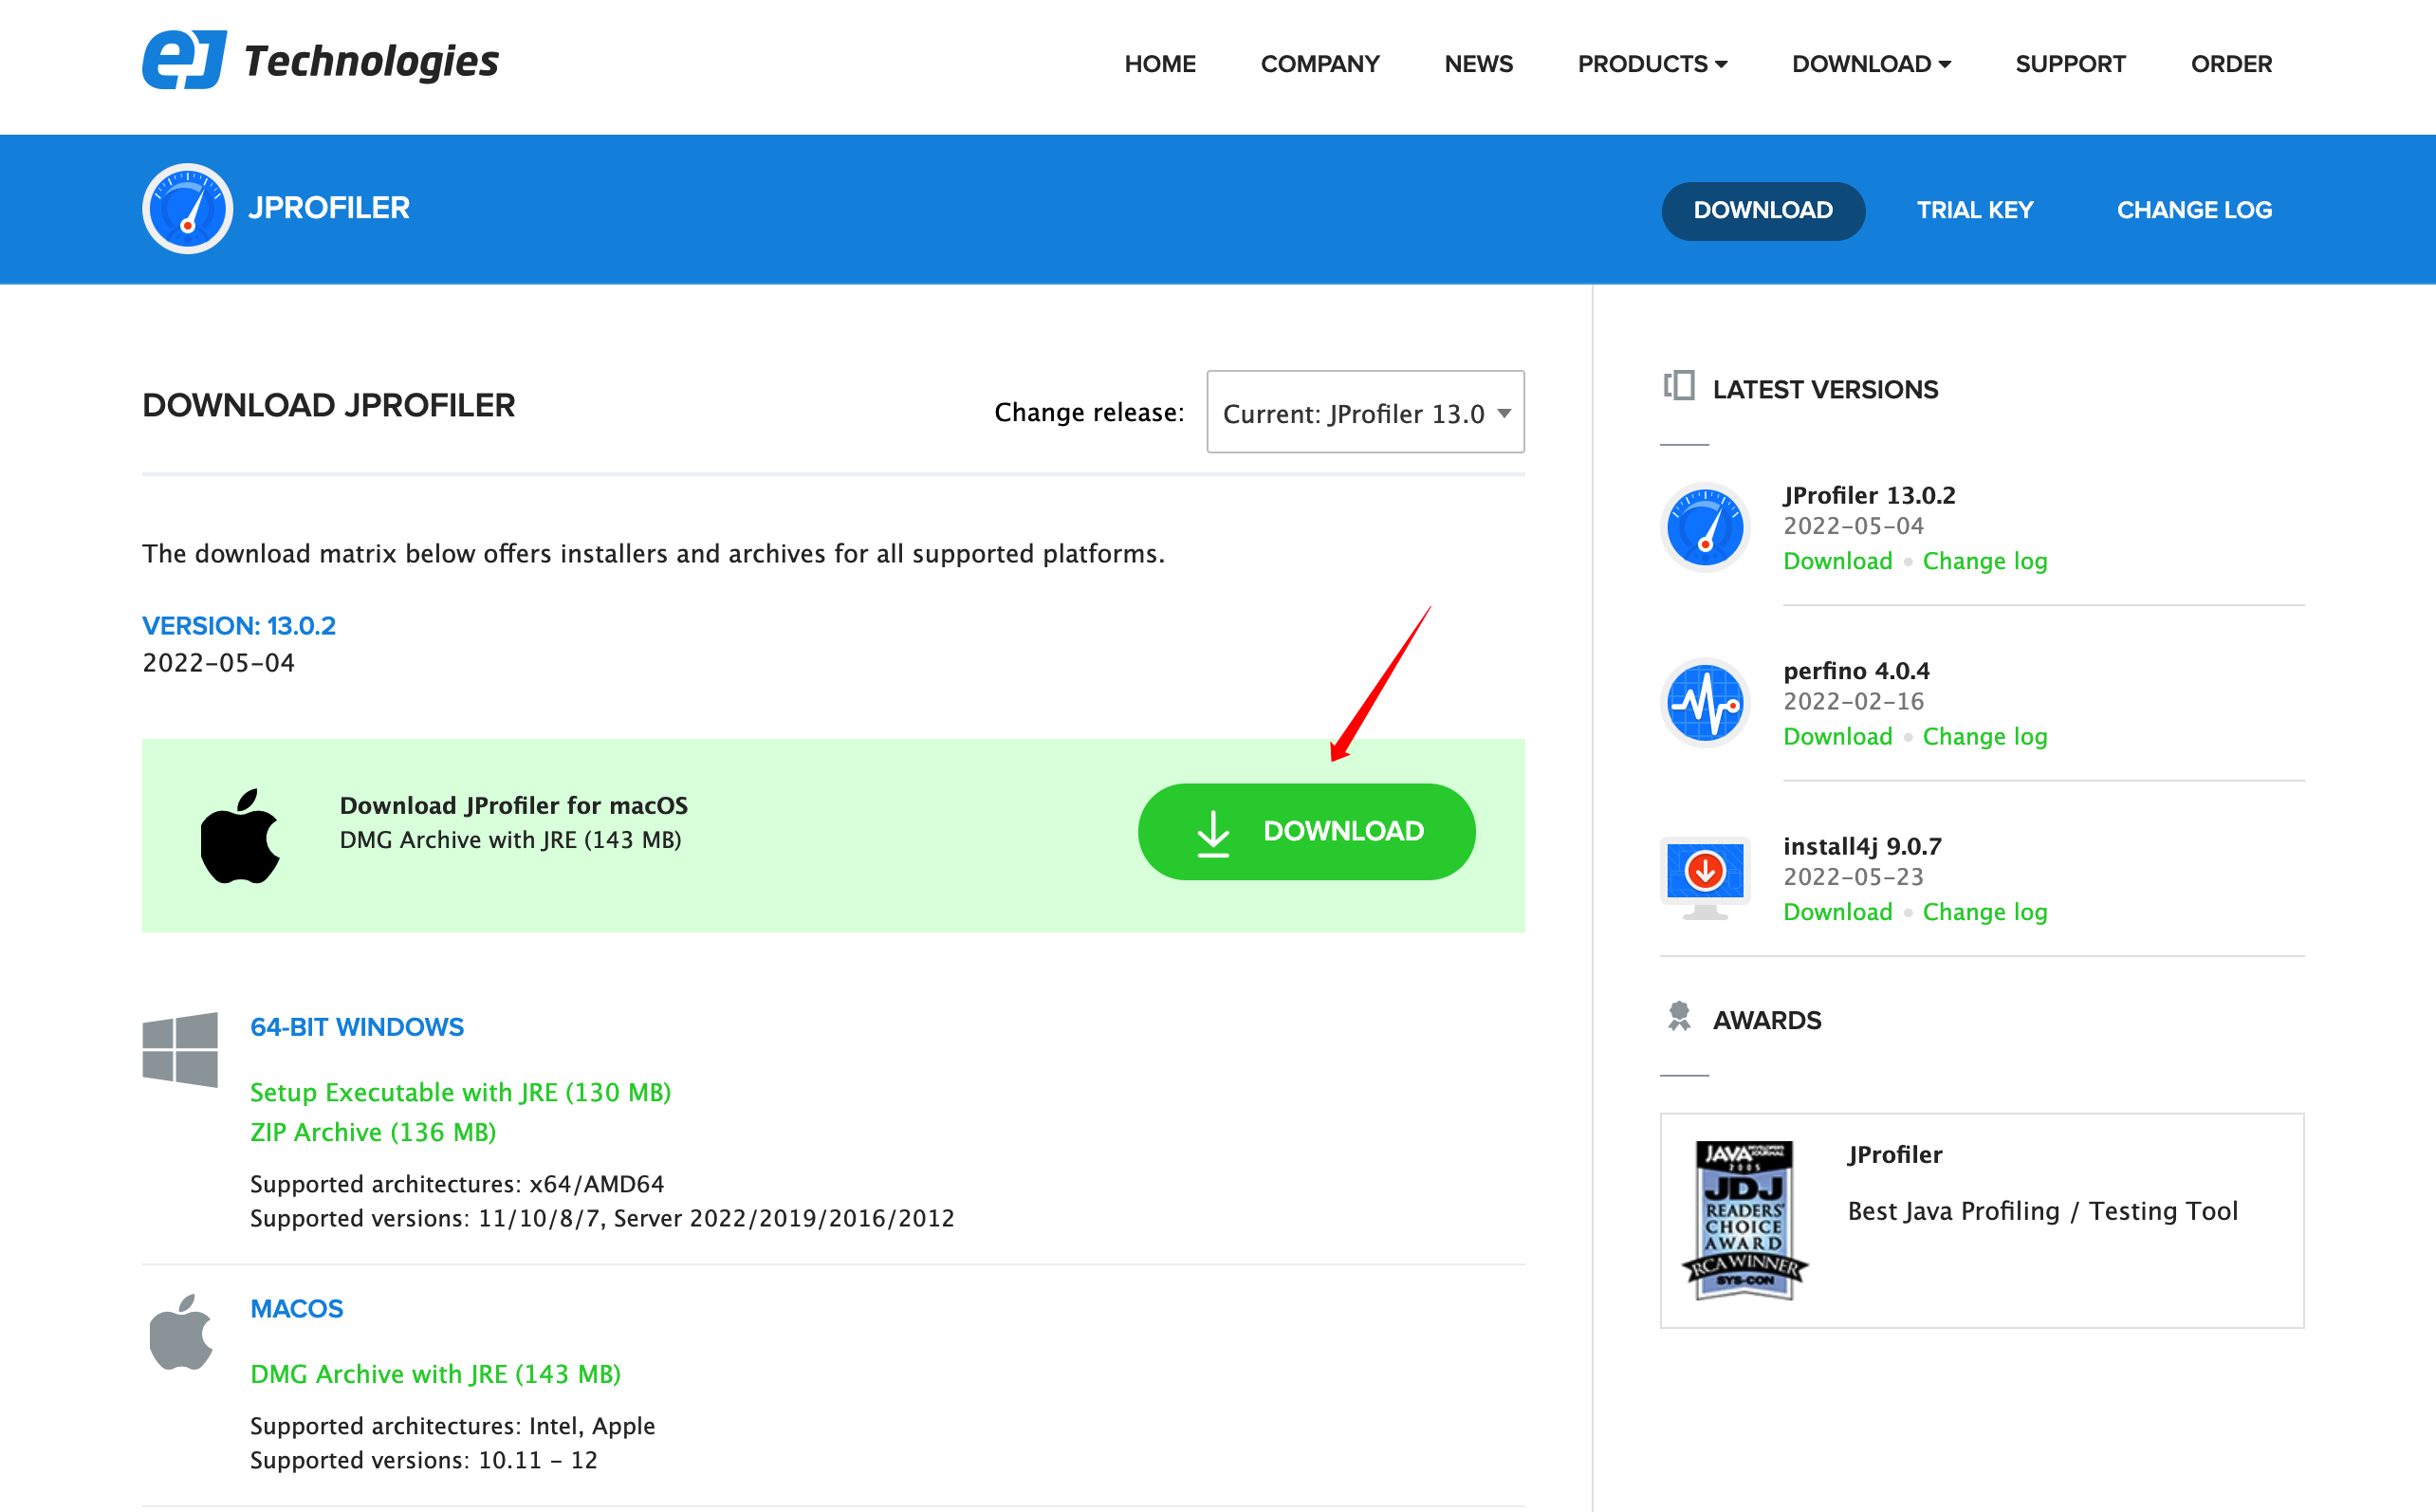Click Change log under install4j 9.0.7

point(1985,912)
